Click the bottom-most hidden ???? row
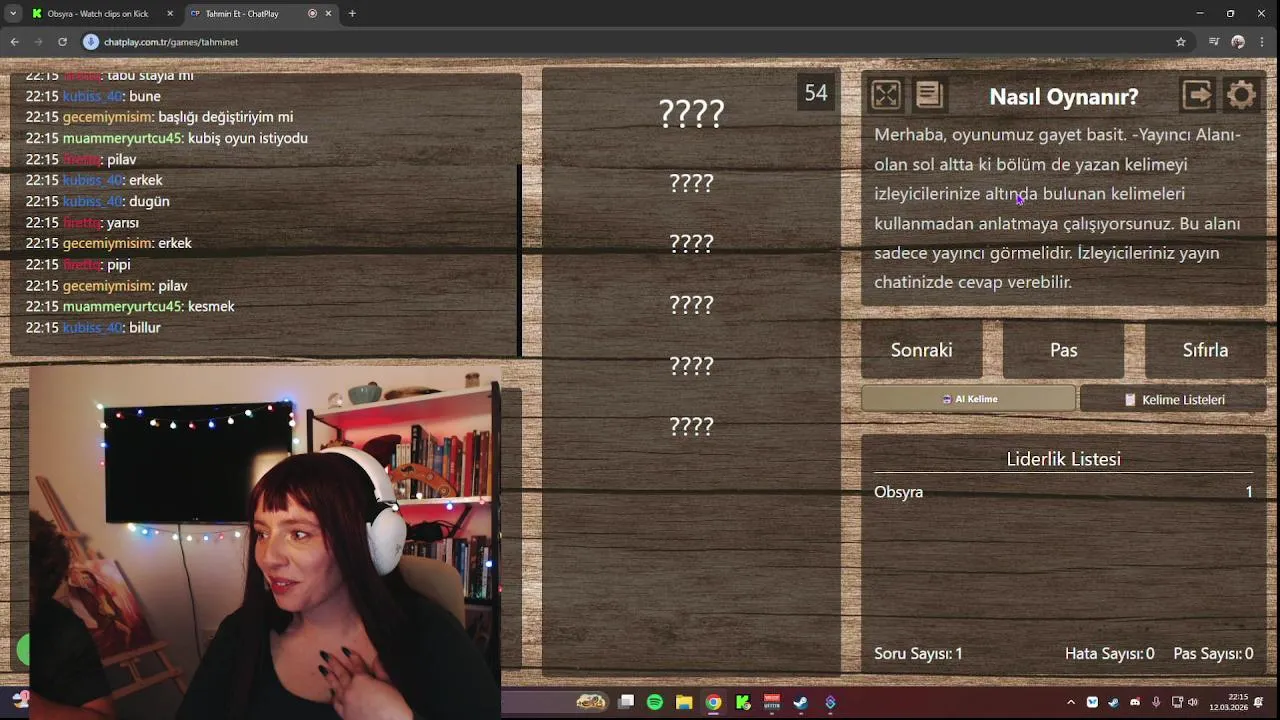This screenshot has height=720, width=1280. point(691,427)
